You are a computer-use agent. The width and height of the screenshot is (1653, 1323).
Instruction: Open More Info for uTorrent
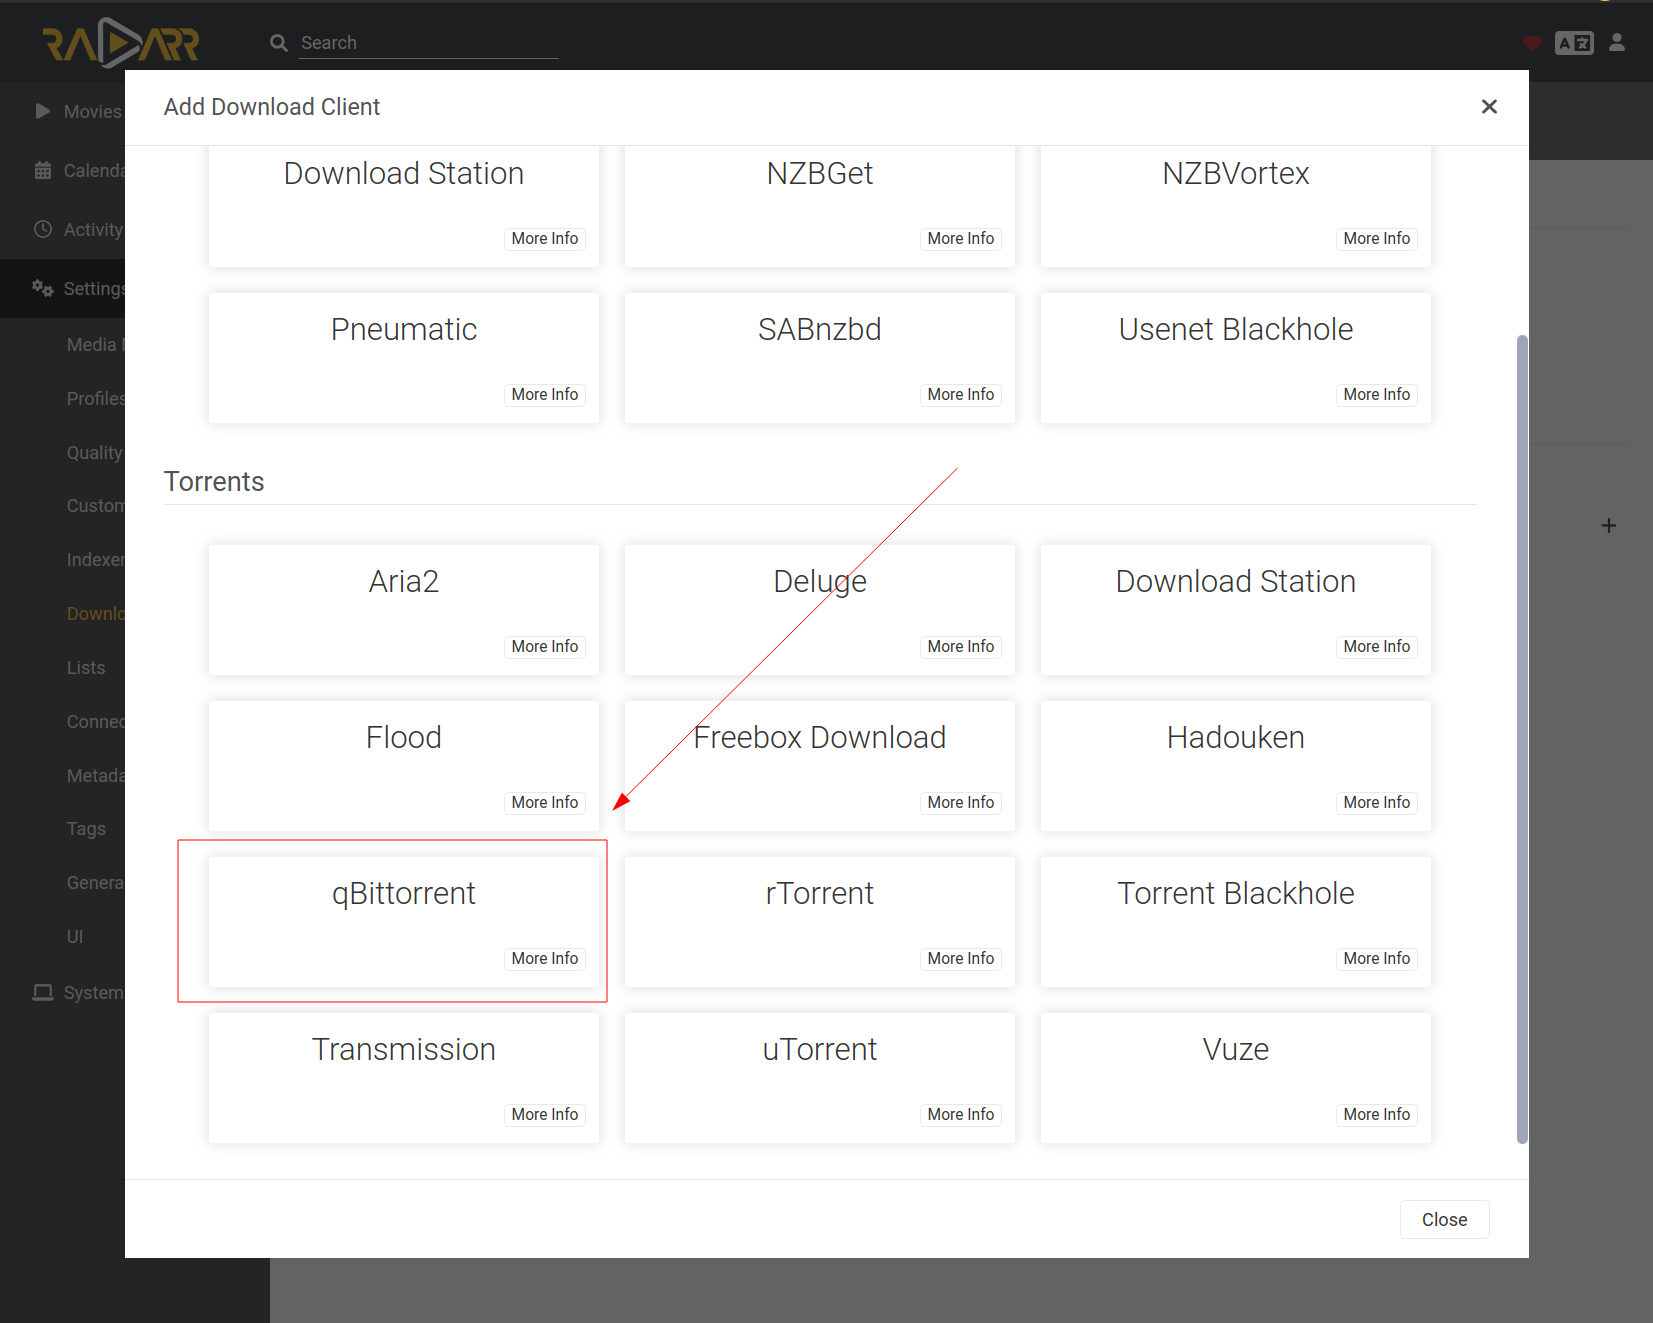pos(961,1114)
